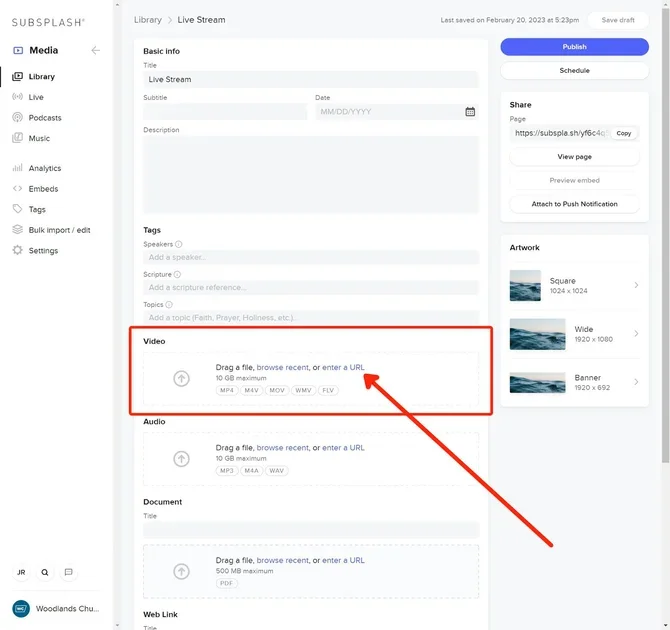Click the MP4 format tag
The image size is (670, 630).
(x=227, y=390)
